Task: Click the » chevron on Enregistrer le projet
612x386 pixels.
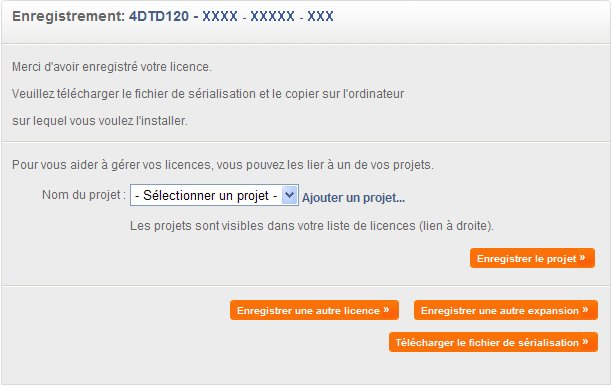Action: coord(582,258)
